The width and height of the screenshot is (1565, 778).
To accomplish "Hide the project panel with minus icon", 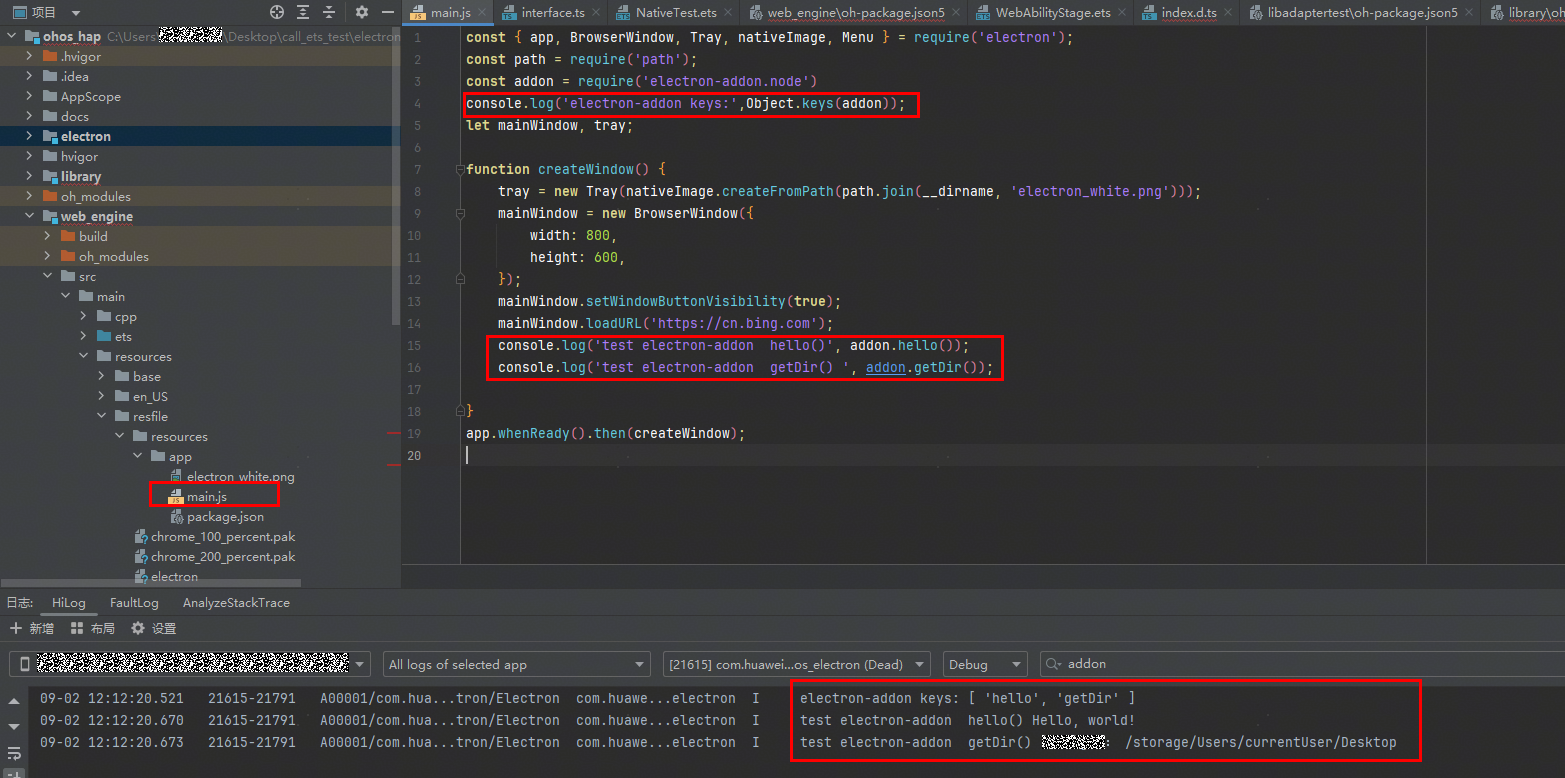I will (389, 12).
